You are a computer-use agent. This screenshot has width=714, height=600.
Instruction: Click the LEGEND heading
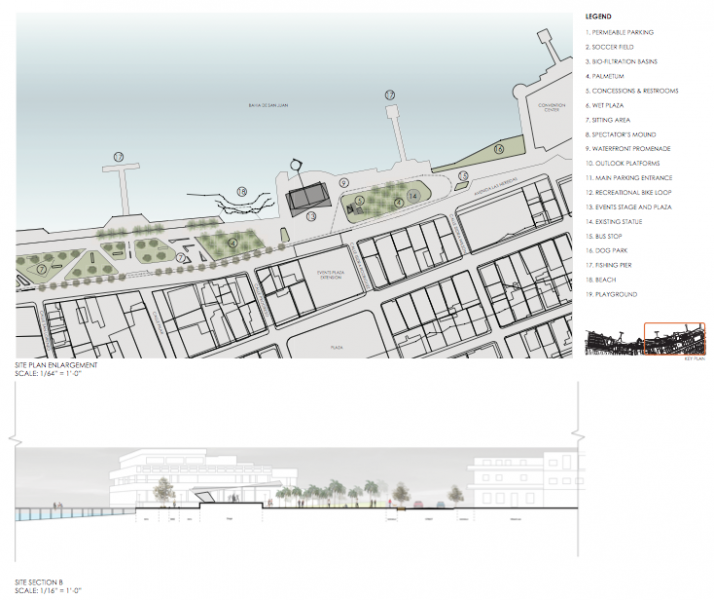[x=597, y=17]
